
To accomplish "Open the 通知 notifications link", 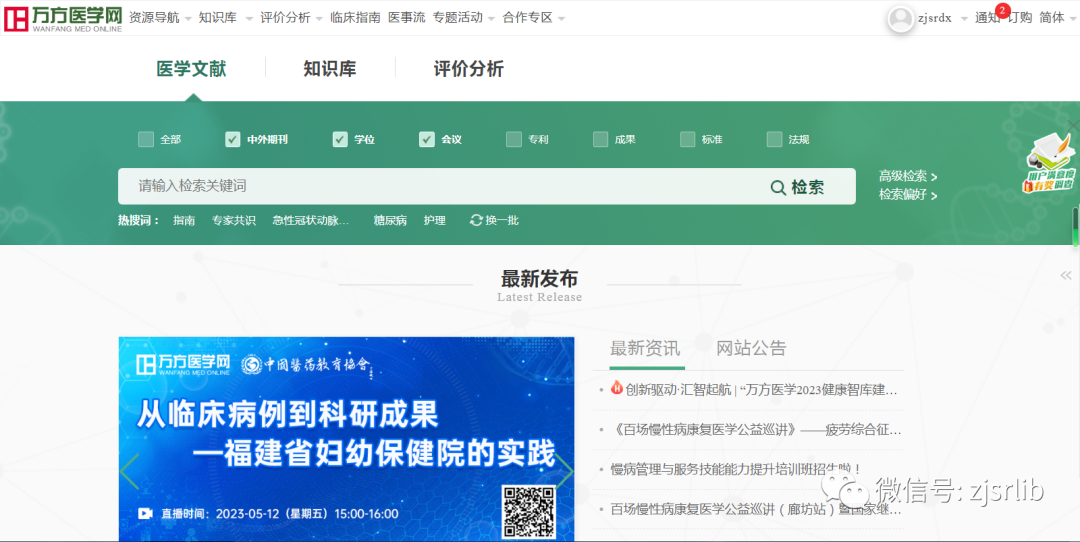I will click(986, 18).
